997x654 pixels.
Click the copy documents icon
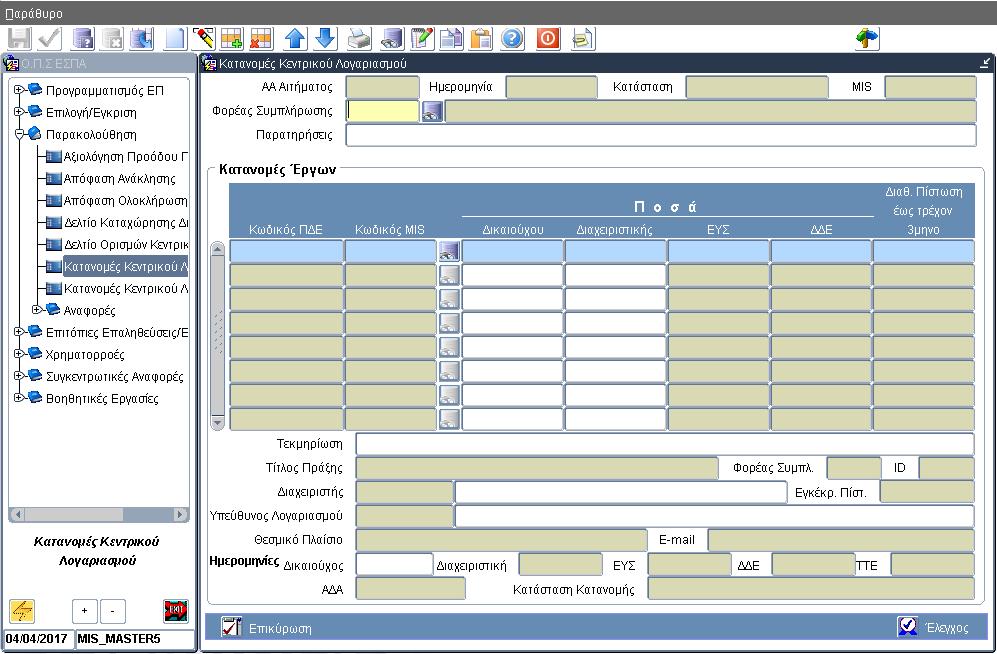tap(451, 39)
